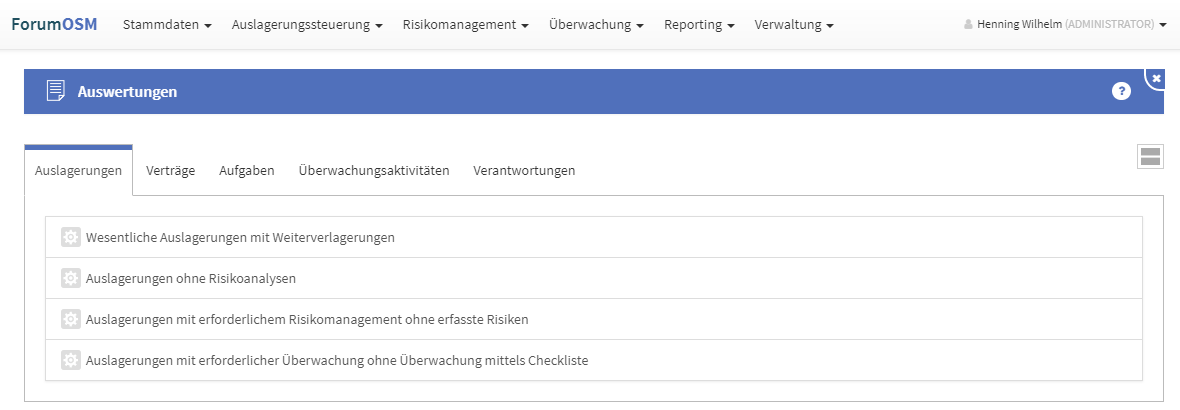Go to ForumOSM home logo
This screenshot has height=410, width=1180.
coord(54,24)
